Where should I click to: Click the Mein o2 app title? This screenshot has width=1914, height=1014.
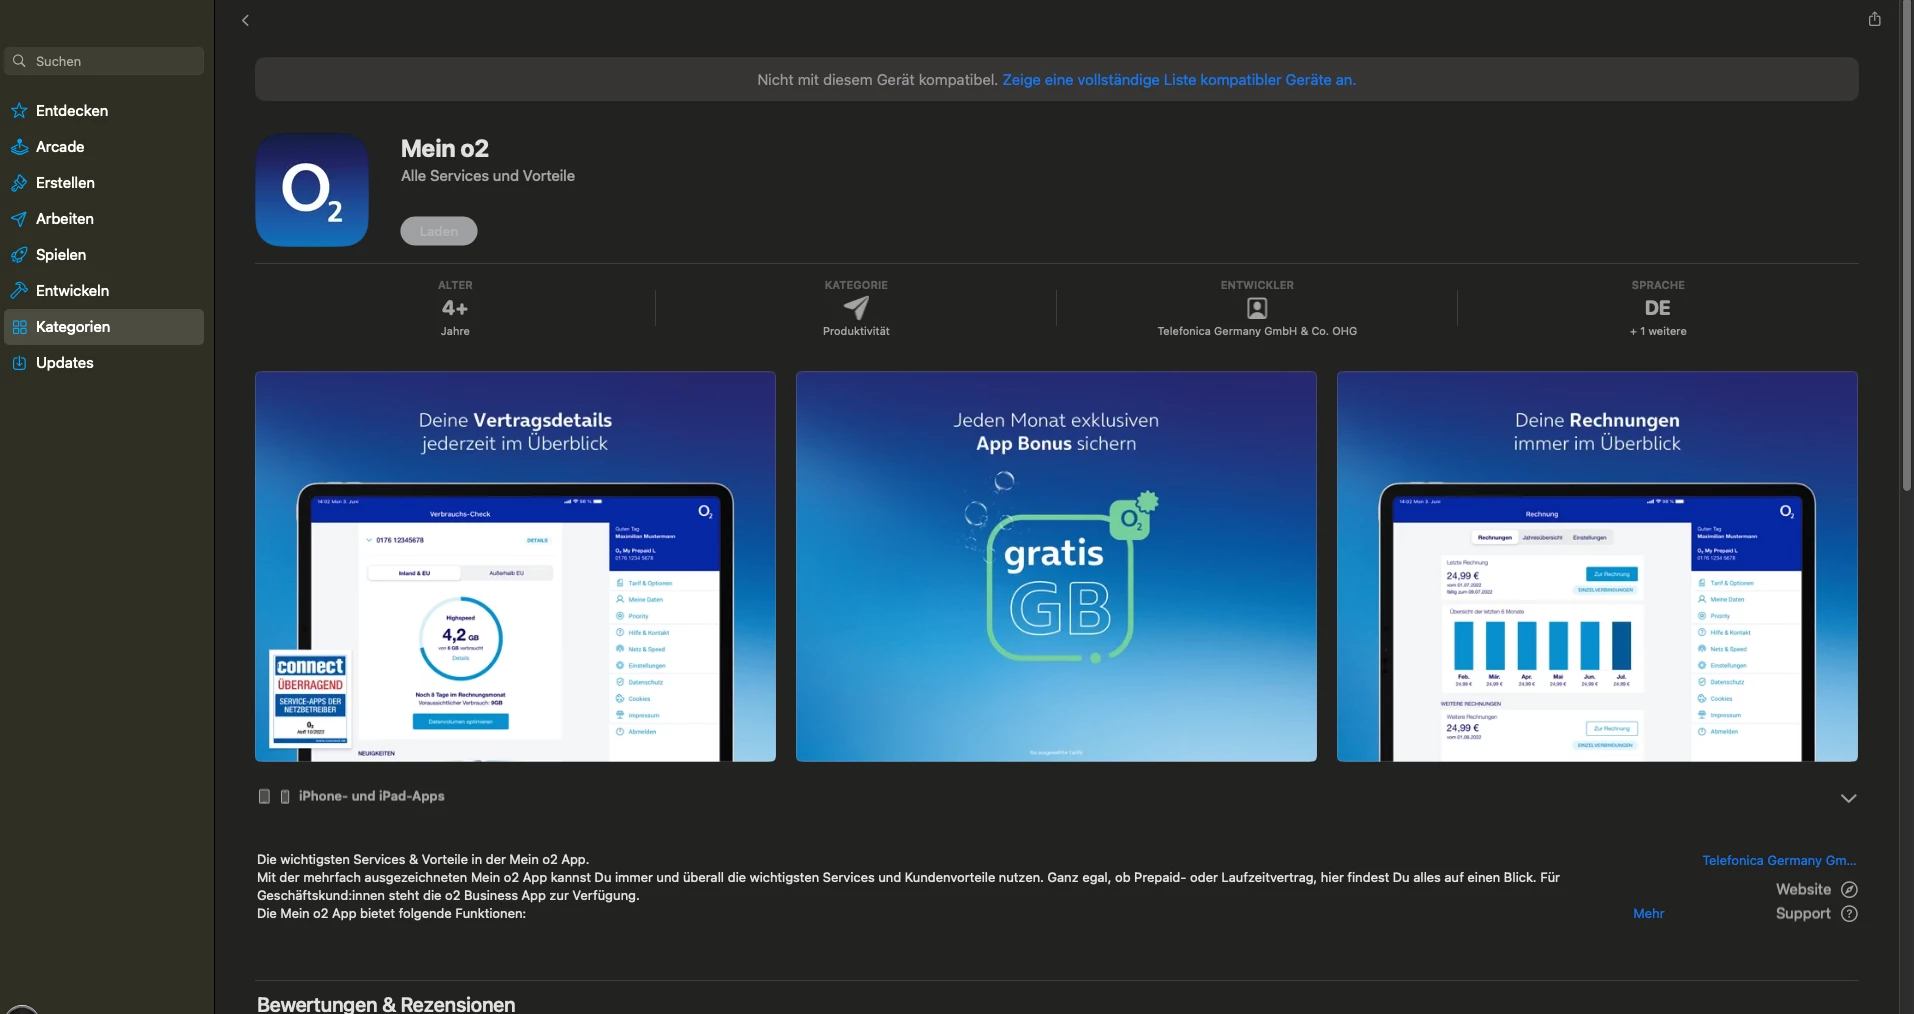pos(445,149)
